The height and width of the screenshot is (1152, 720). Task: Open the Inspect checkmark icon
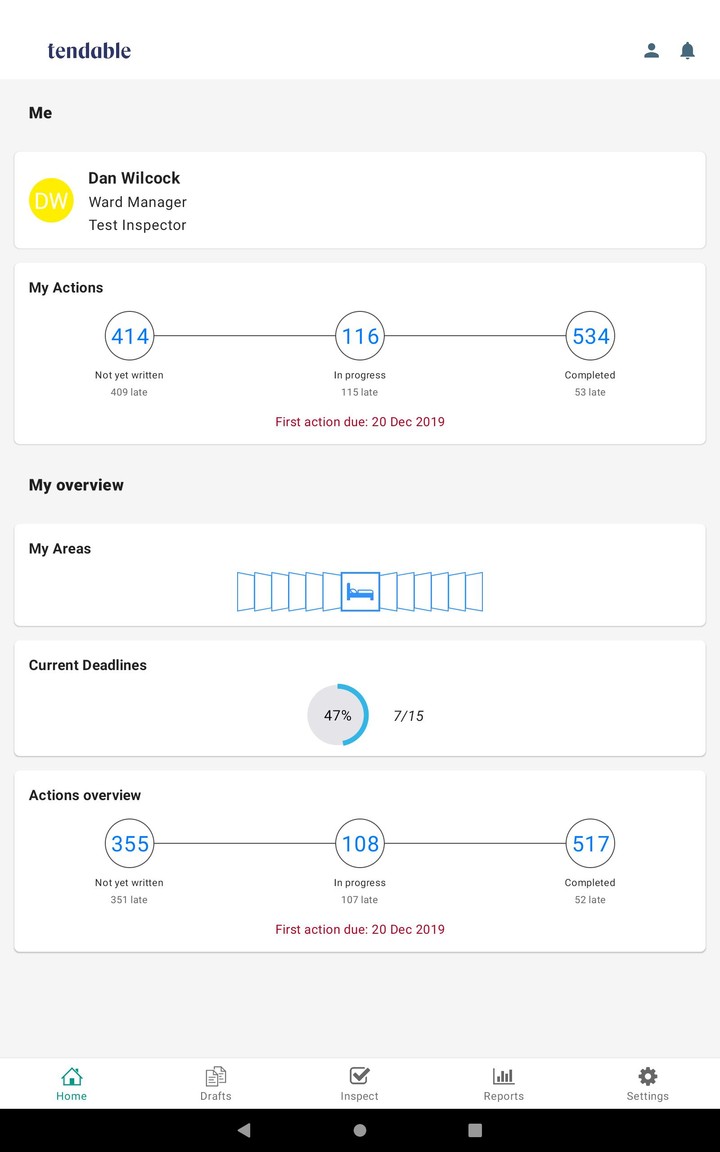coord(359,1077)
